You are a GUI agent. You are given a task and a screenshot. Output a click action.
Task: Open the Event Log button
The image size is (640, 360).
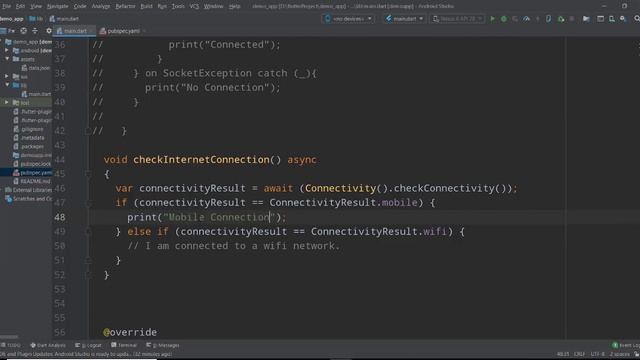point(627,345)
